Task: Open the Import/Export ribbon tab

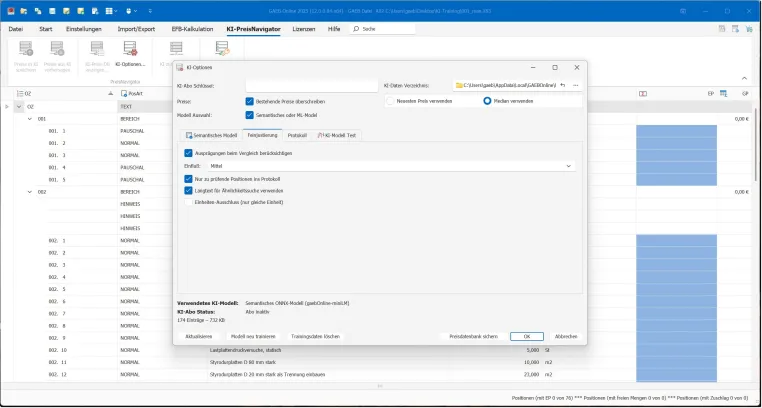Action: [136, 29]
